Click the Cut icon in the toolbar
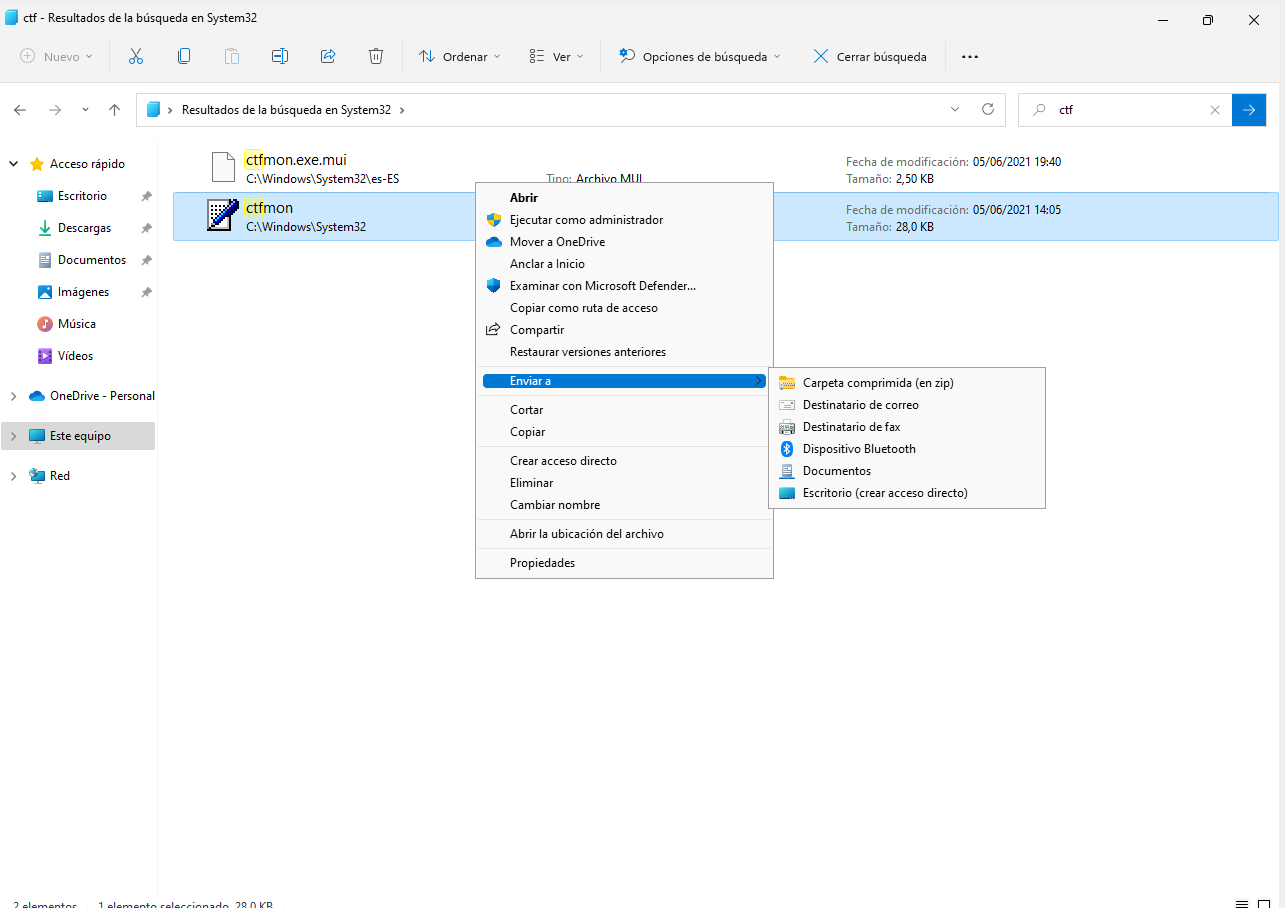This screenshot has width=1285, height=908. (x=136, y=56)
